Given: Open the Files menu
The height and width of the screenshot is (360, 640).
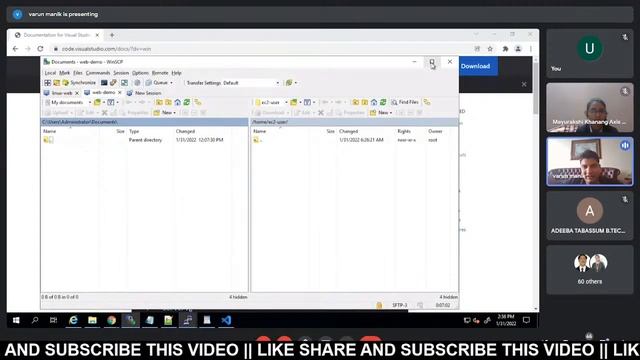Looking at the screenshot, I should pyautogui.click(x=78, y=73).
